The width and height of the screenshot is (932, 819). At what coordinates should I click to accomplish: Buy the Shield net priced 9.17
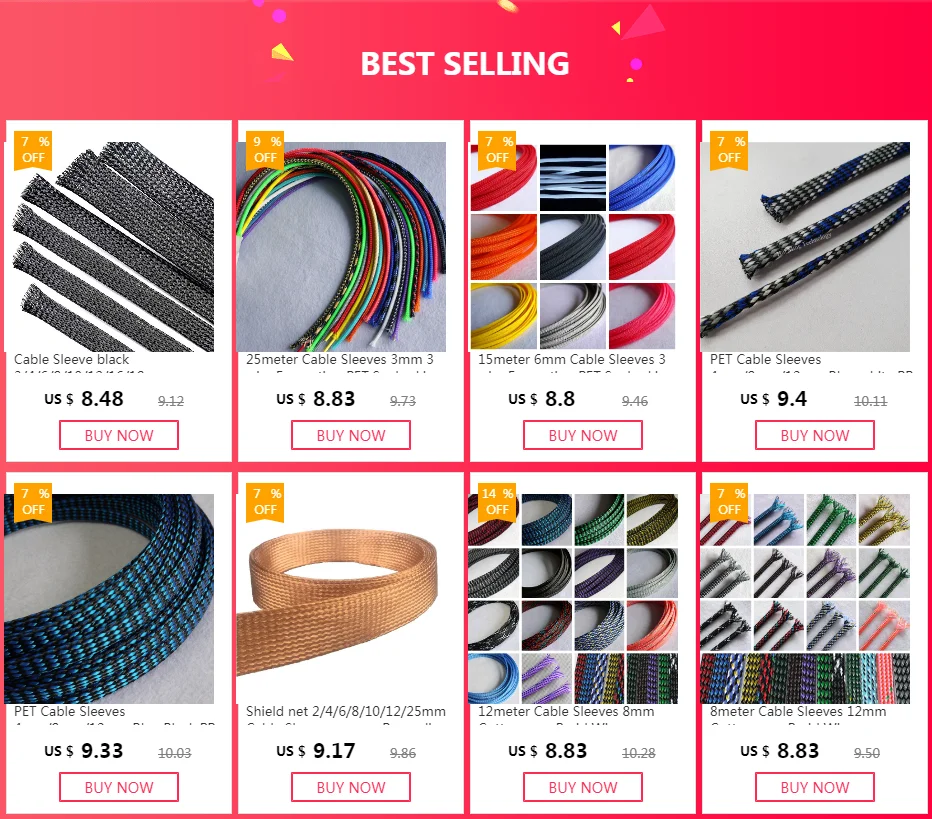click(351, 788)
